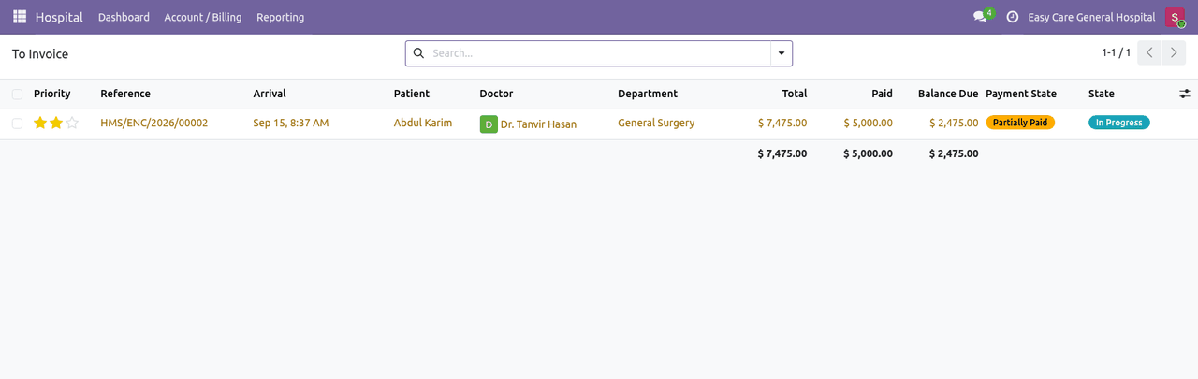The height and width of the screenshot is (379, 1198).
Task: Open the Dashboard menu
Action: (x=124, y=17)
